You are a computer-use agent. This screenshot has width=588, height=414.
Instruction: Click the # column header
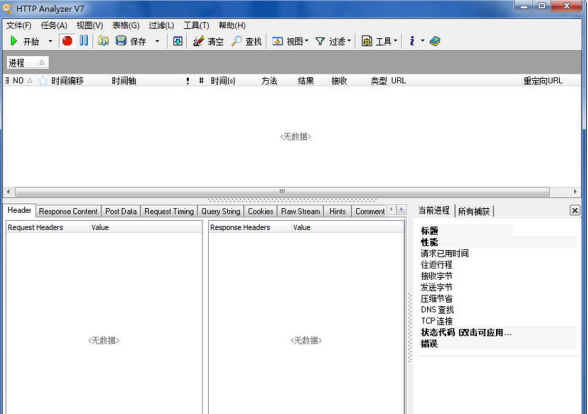pyautogui.click(x=201, y=81)
